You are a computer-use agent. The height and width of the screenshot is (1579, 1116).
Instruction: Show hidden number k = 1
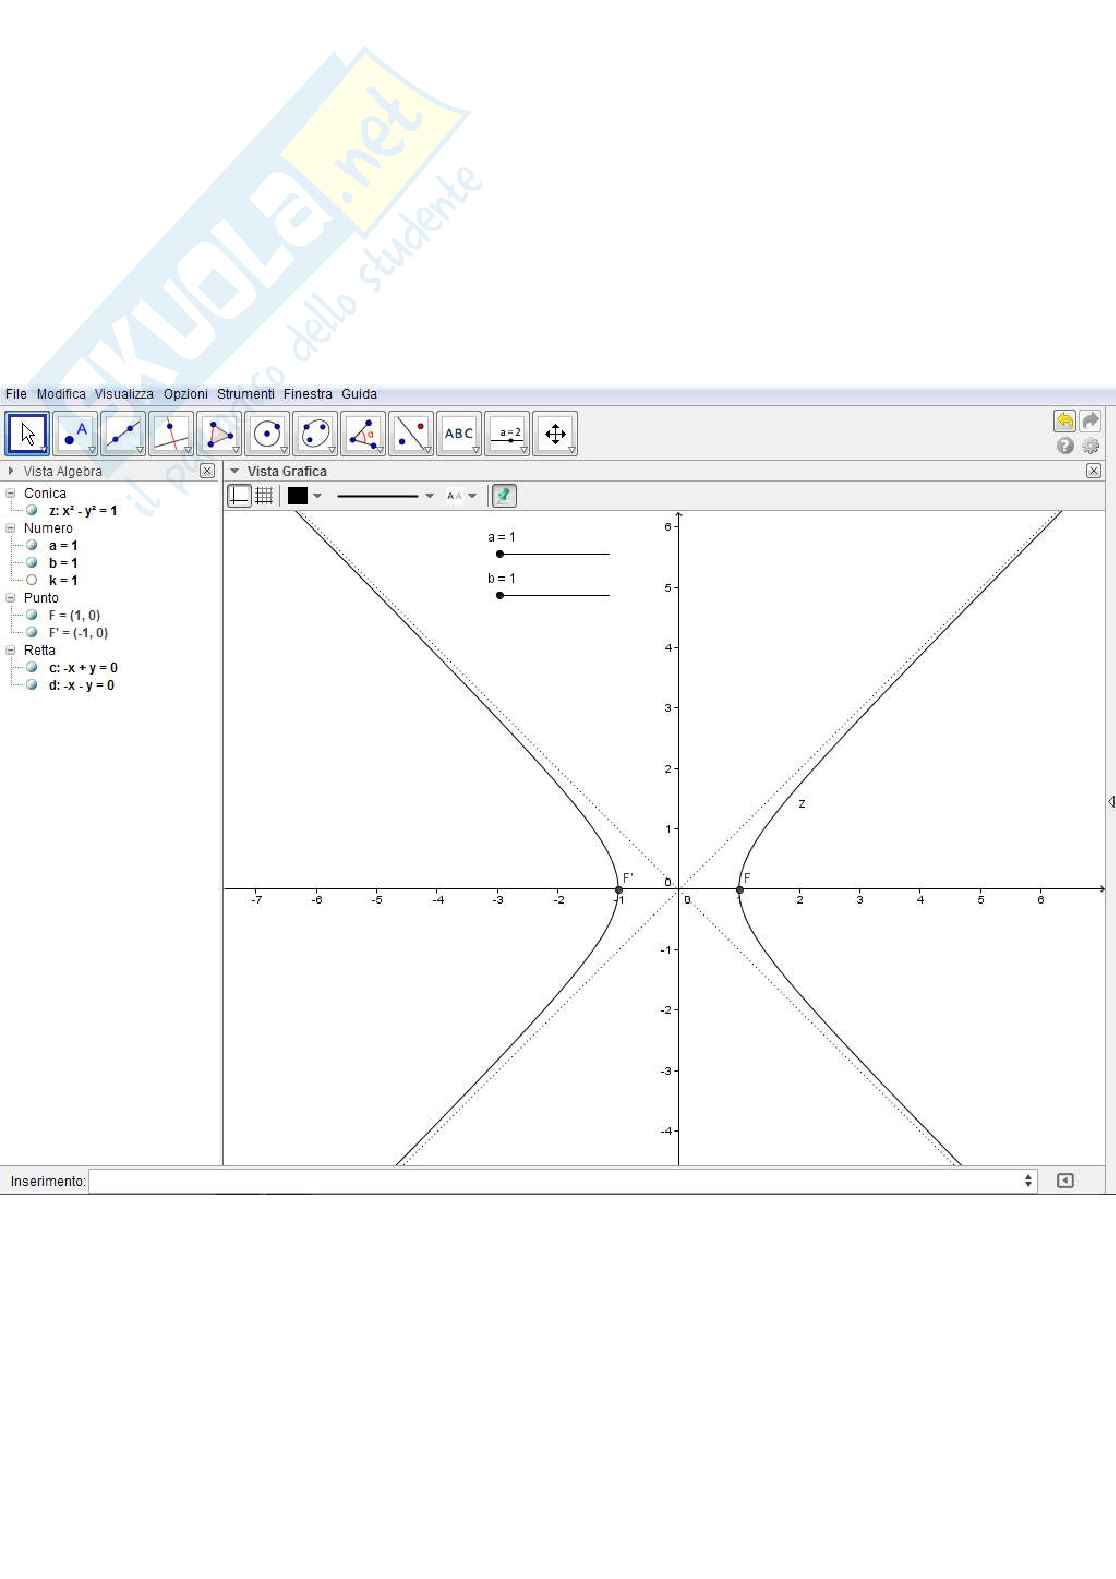click(32, 580)
